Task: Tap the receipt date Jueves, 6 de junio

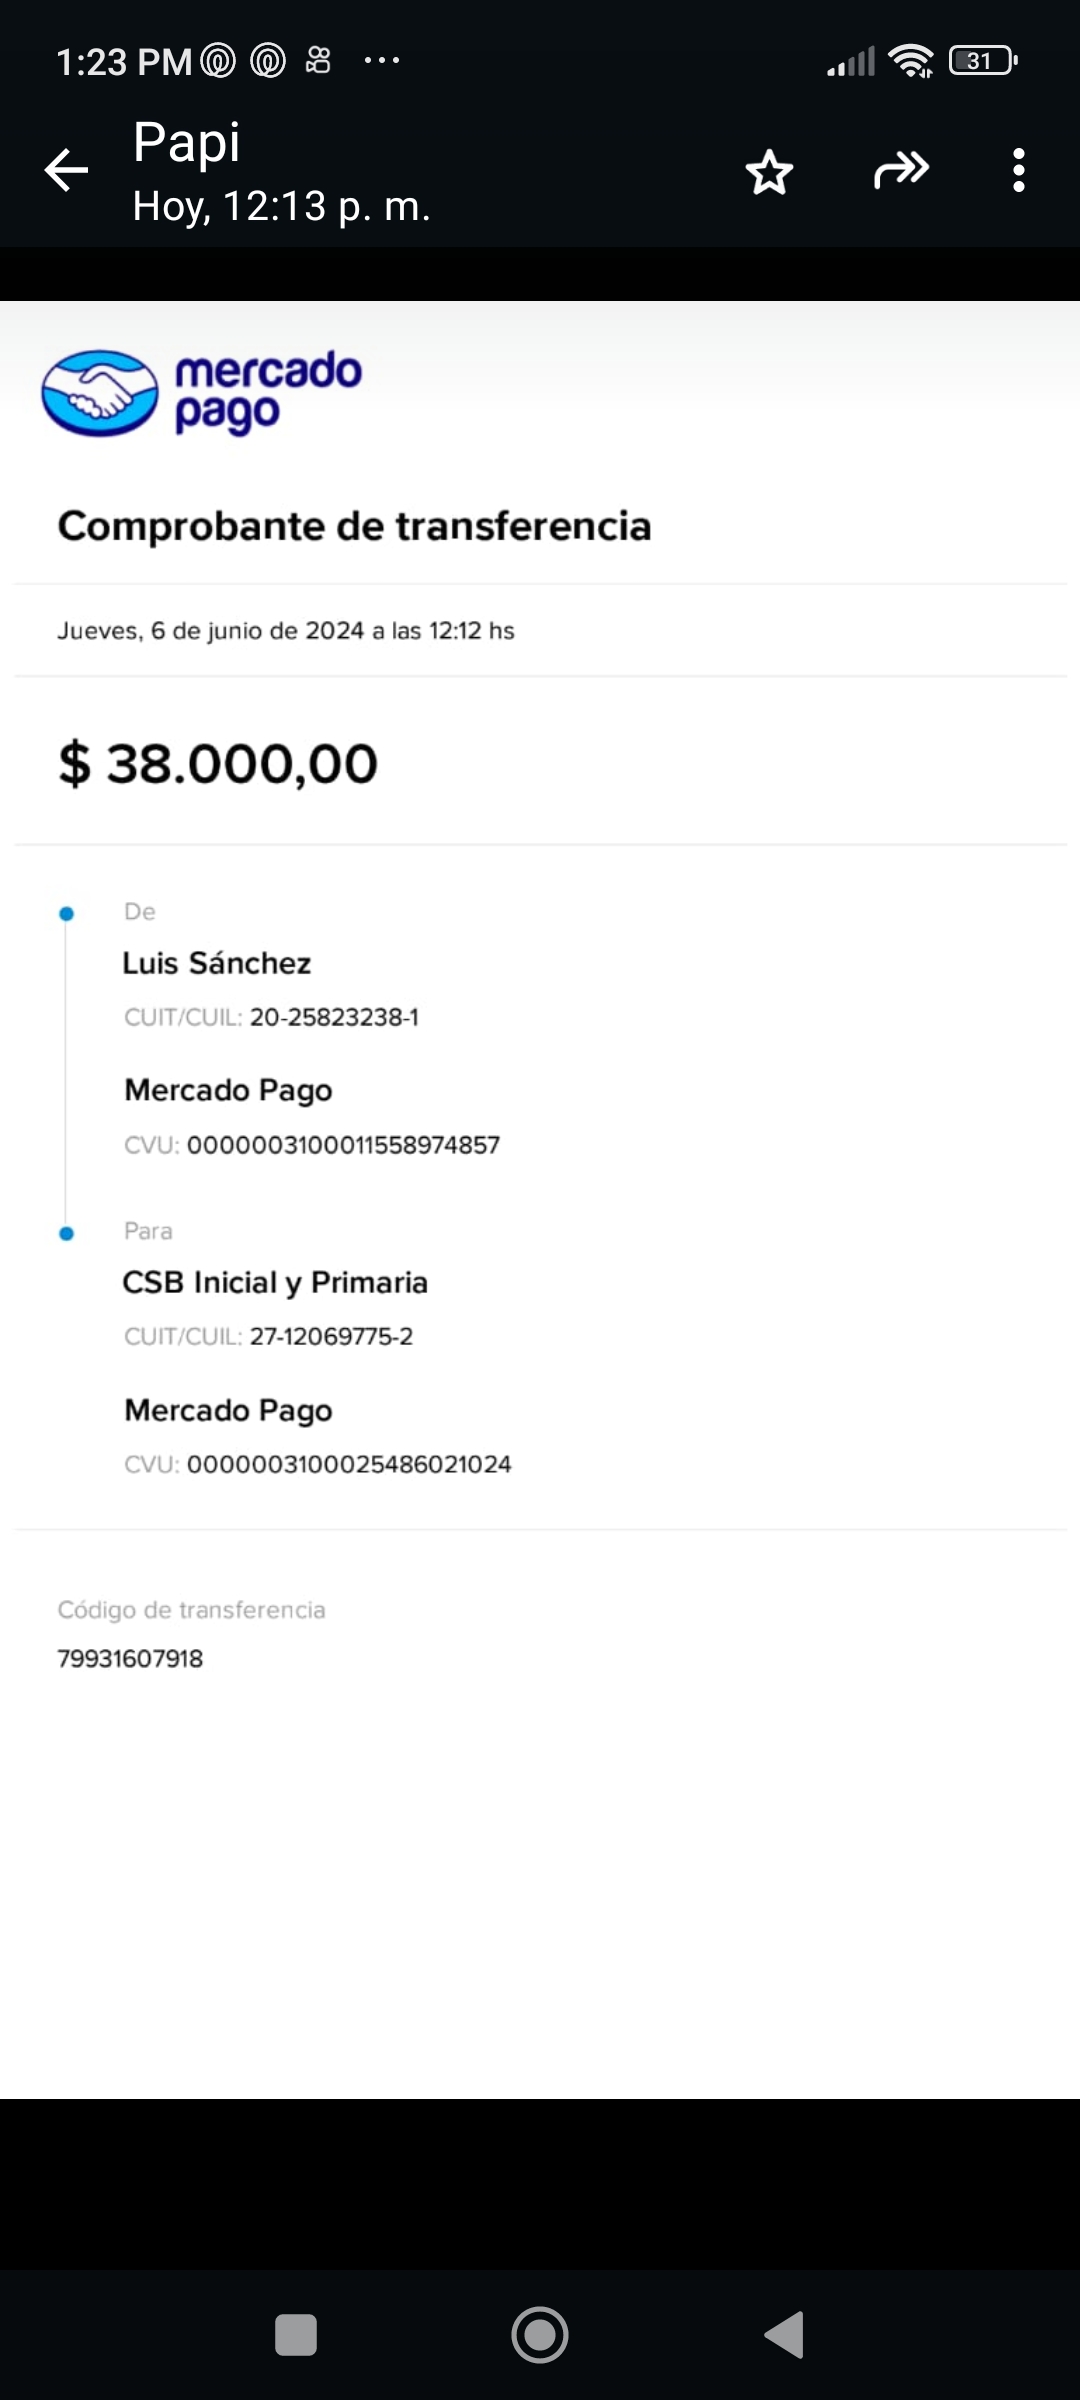Action: tap(285, 631)
